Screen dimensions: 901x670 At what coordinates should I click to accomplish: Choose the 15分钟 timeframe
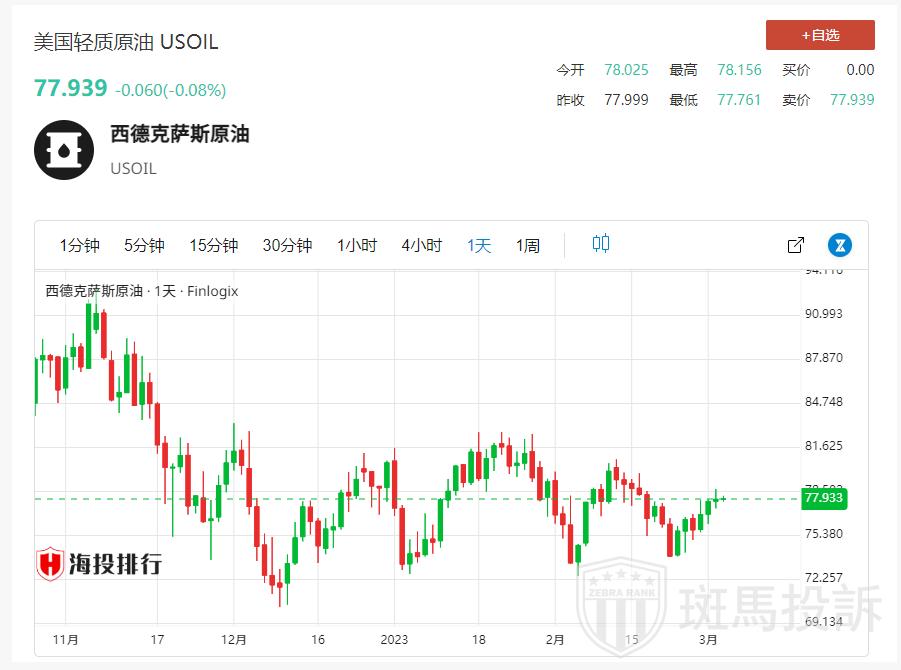(x=214, y=245)
